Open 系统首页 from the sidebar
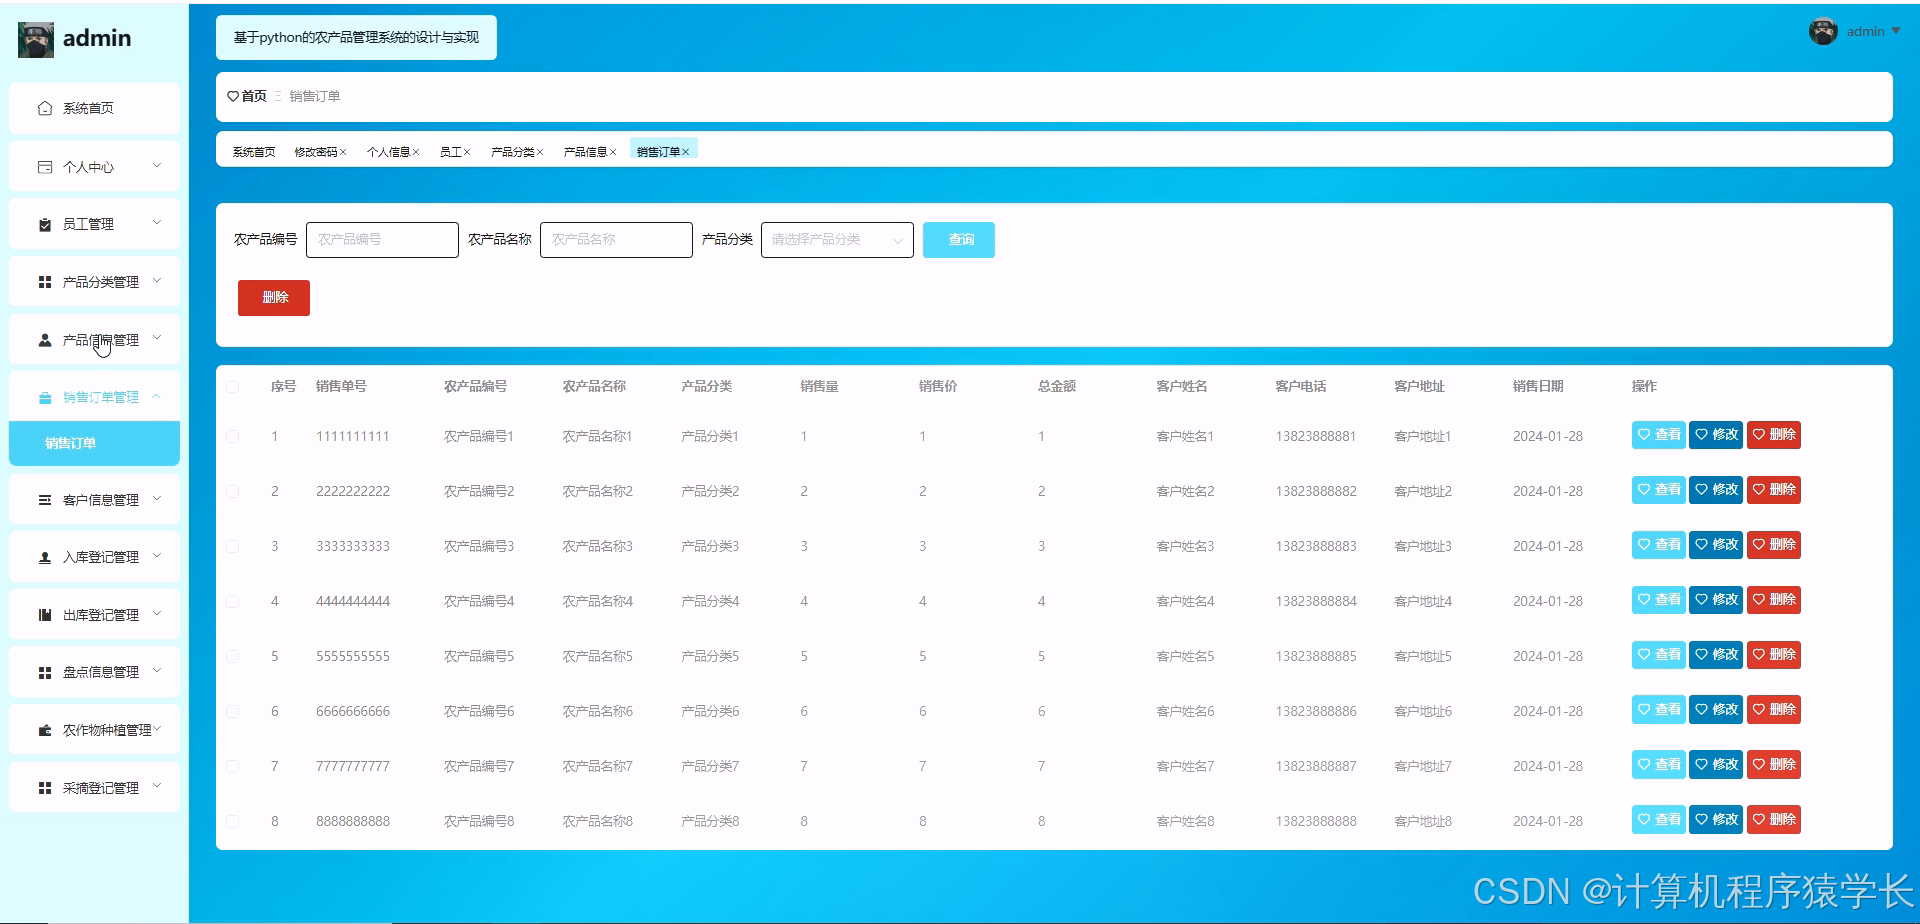This screenshot has width=1920, height=924. [94, 108]
